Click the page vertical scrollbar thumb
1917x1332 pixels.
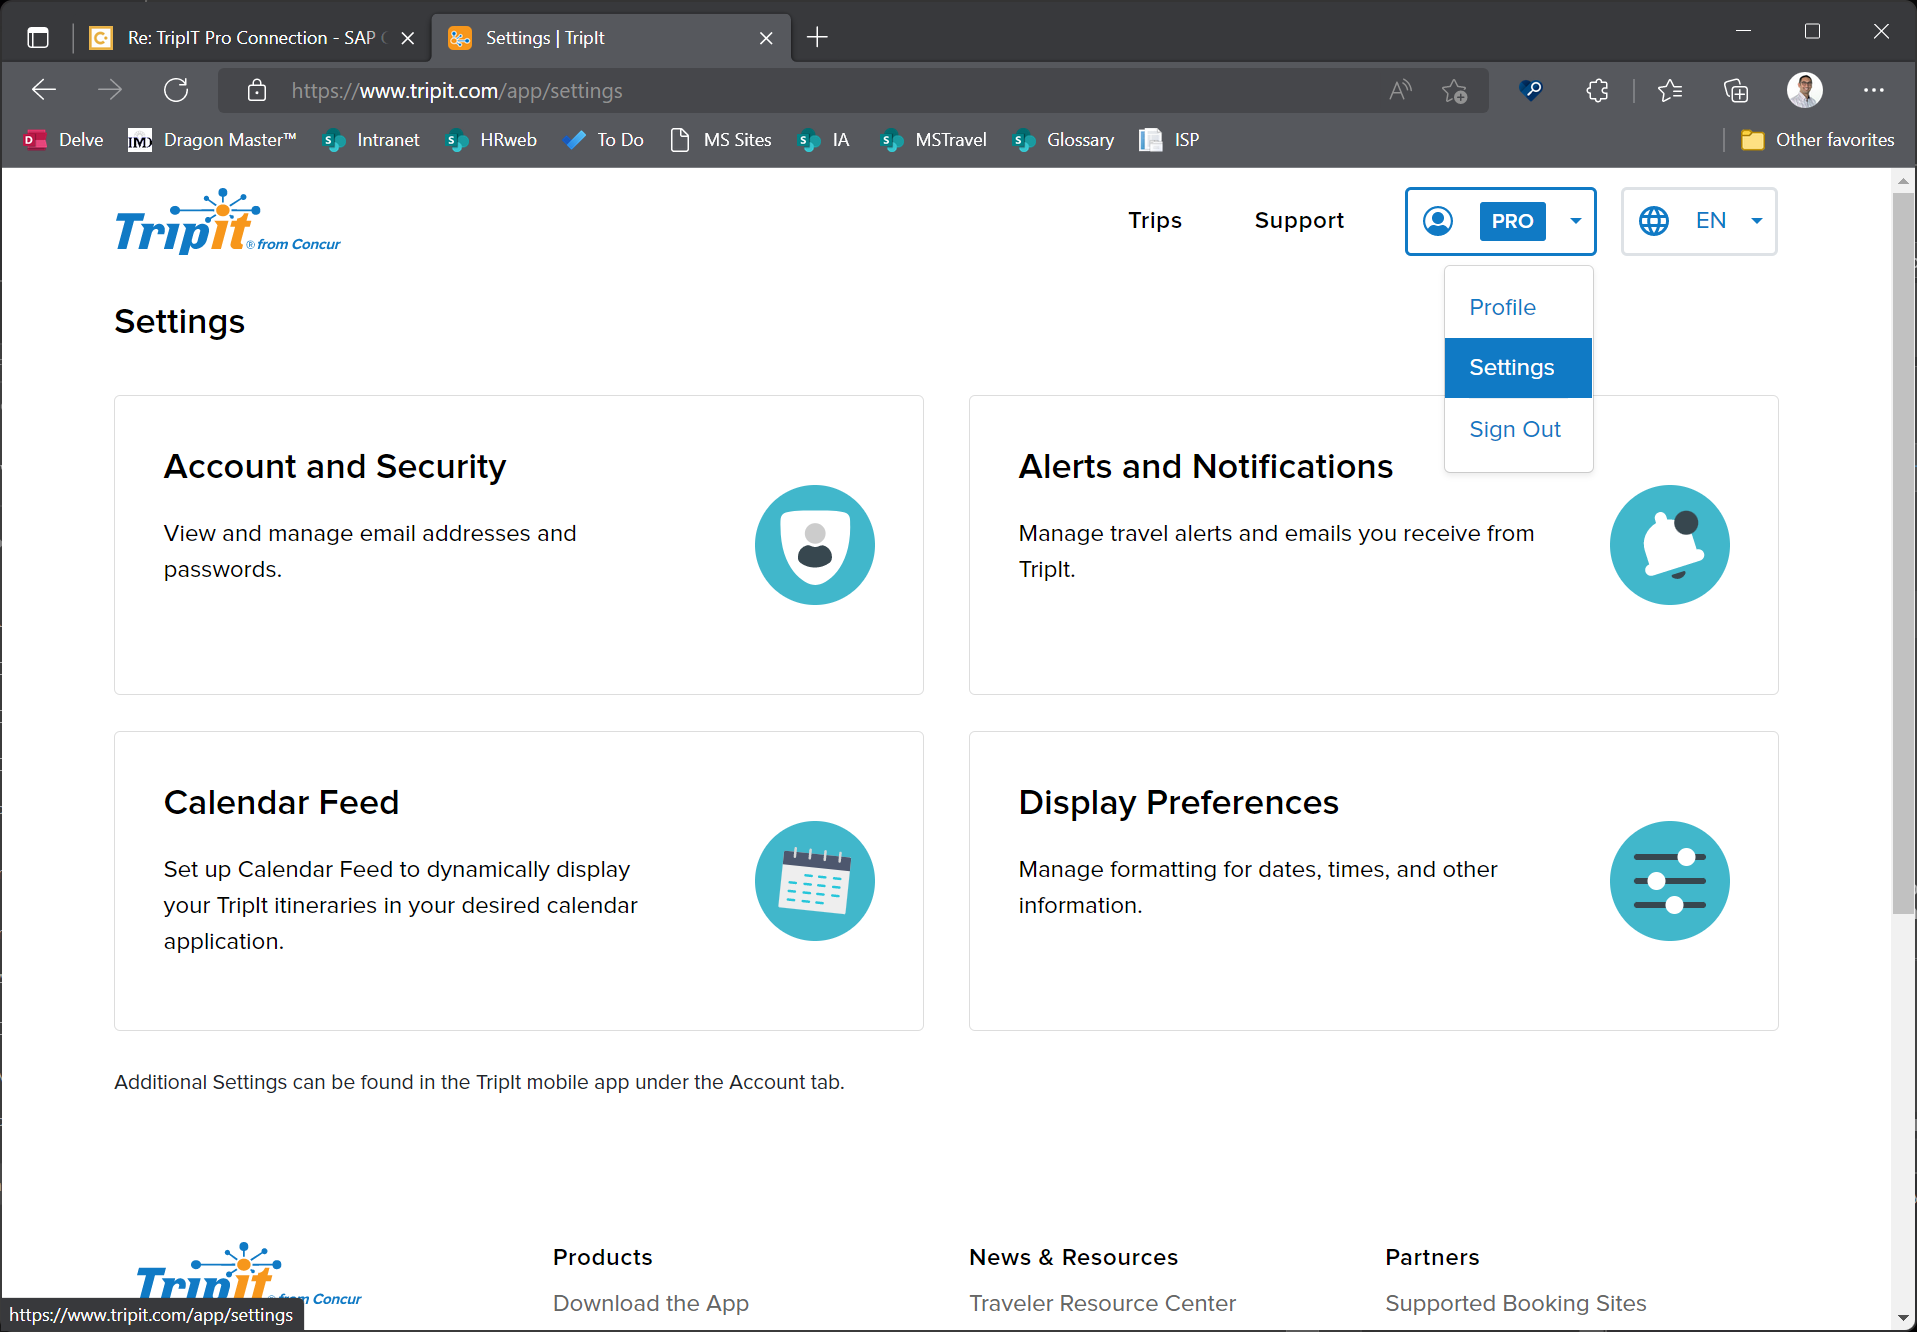(1902, 553)
